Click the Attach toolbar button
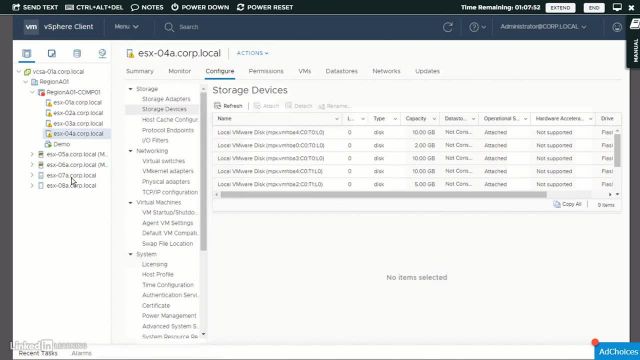 (x=266, y=106)
